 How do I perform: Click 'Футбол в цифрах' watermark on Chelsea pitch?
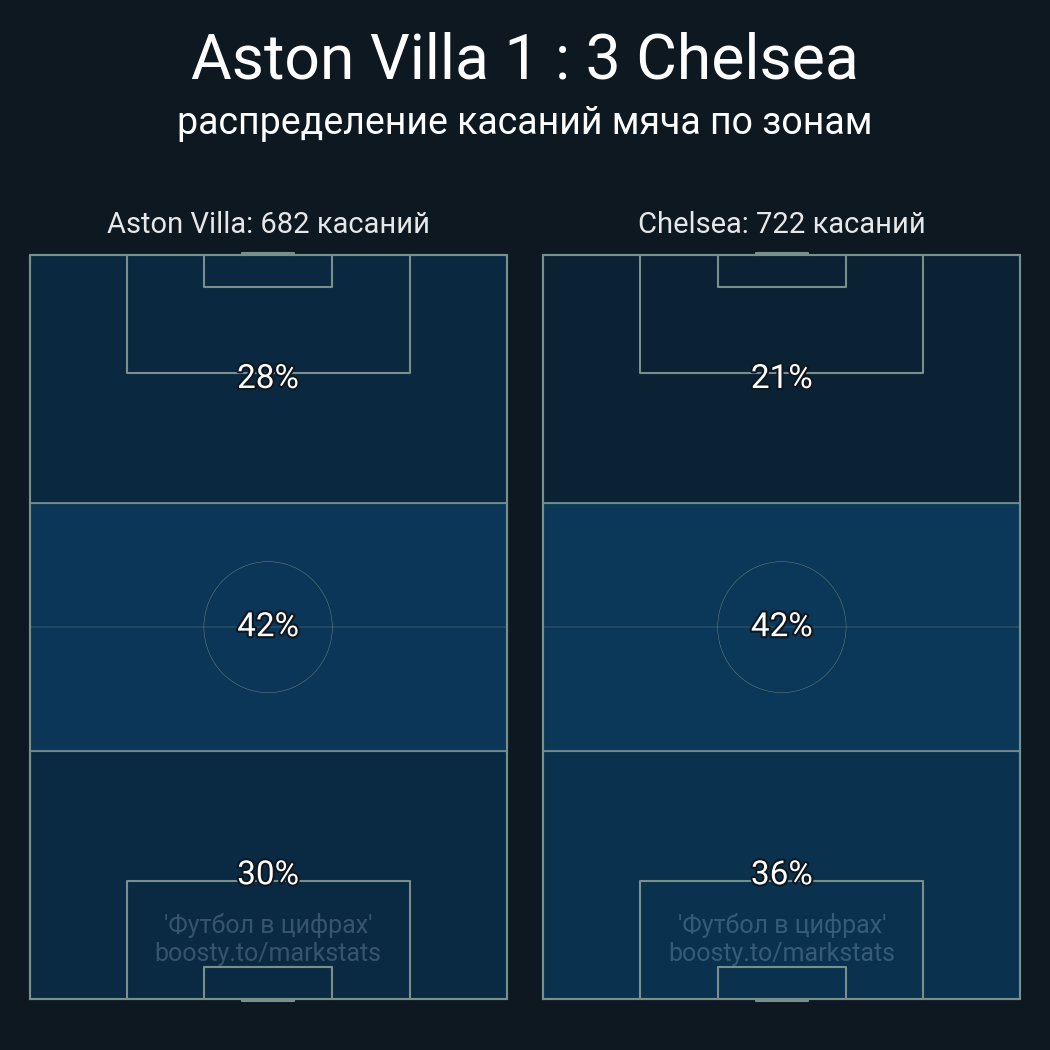tap(781, 924)
